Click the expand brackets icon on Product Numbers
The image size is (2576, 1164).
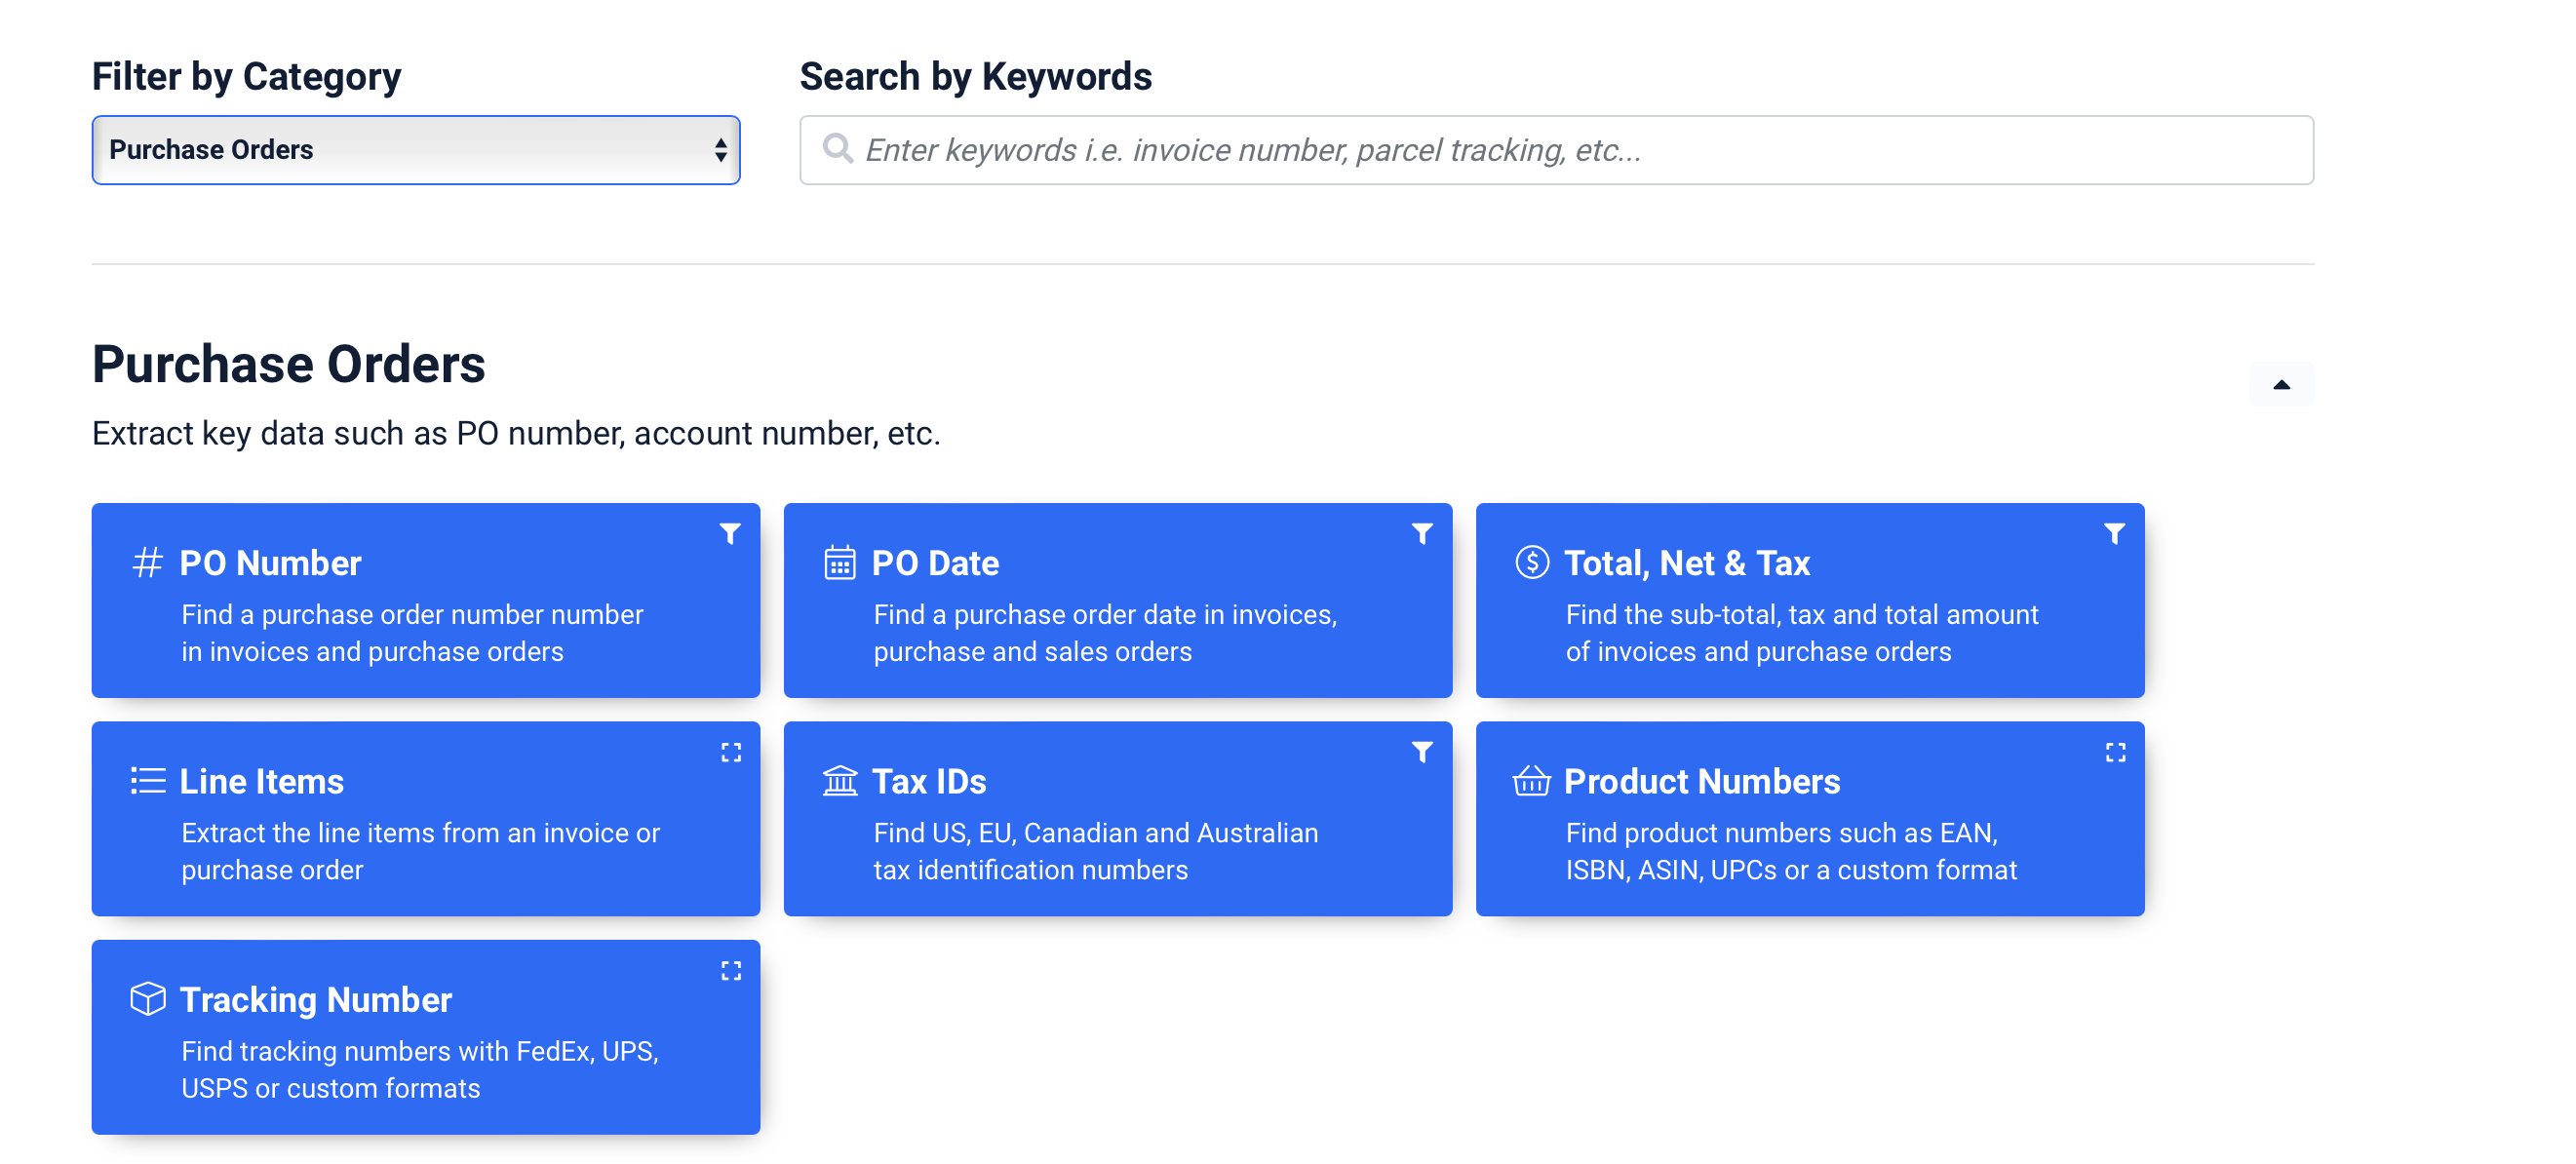(2115, 752)
